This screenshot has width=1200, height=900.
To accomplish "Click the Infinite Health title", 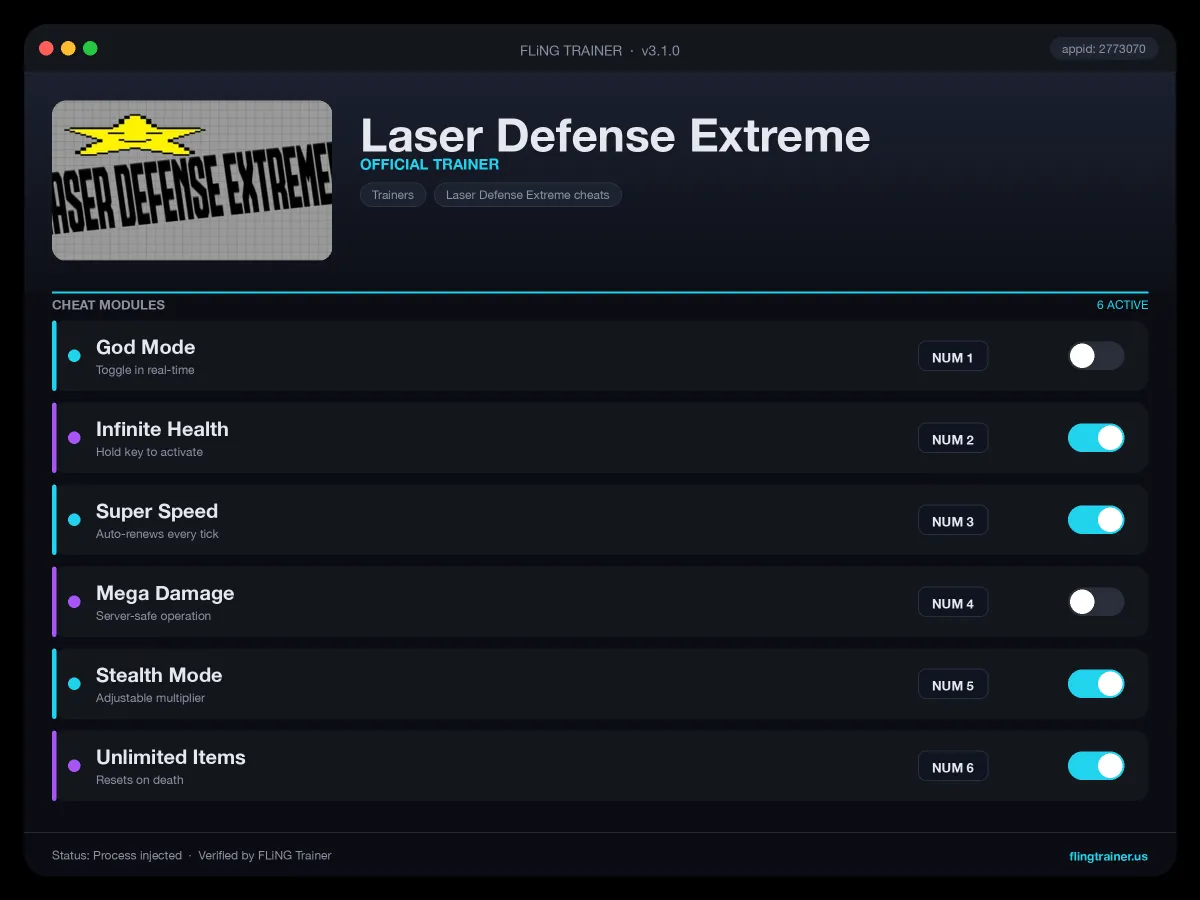I will [162, 429].
